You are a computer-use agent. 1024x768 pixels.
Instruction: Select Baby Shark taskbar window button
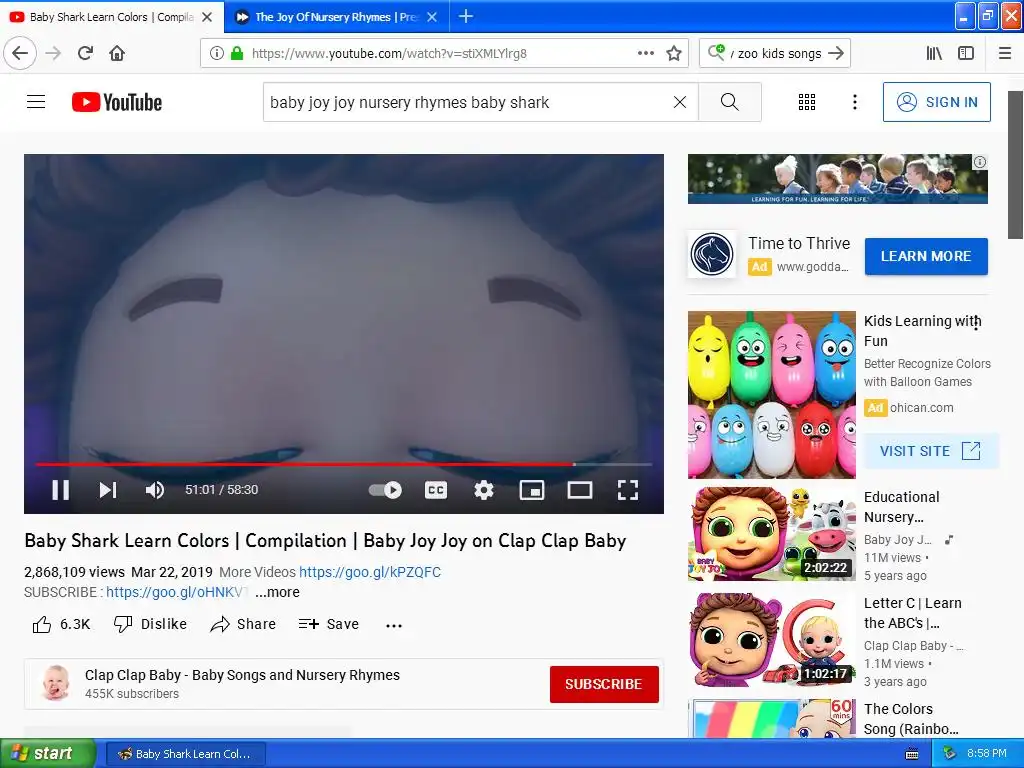185,754
